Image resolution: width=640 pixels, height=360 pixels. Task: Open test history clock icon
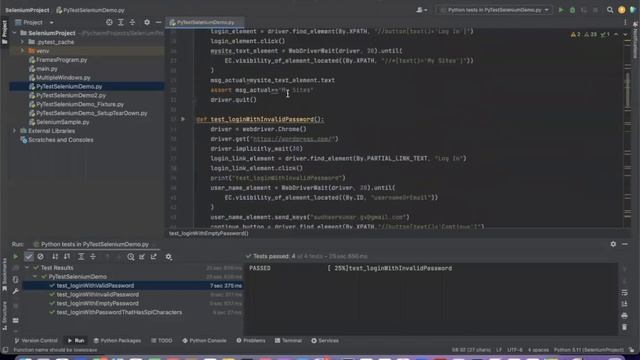[131, 257]
